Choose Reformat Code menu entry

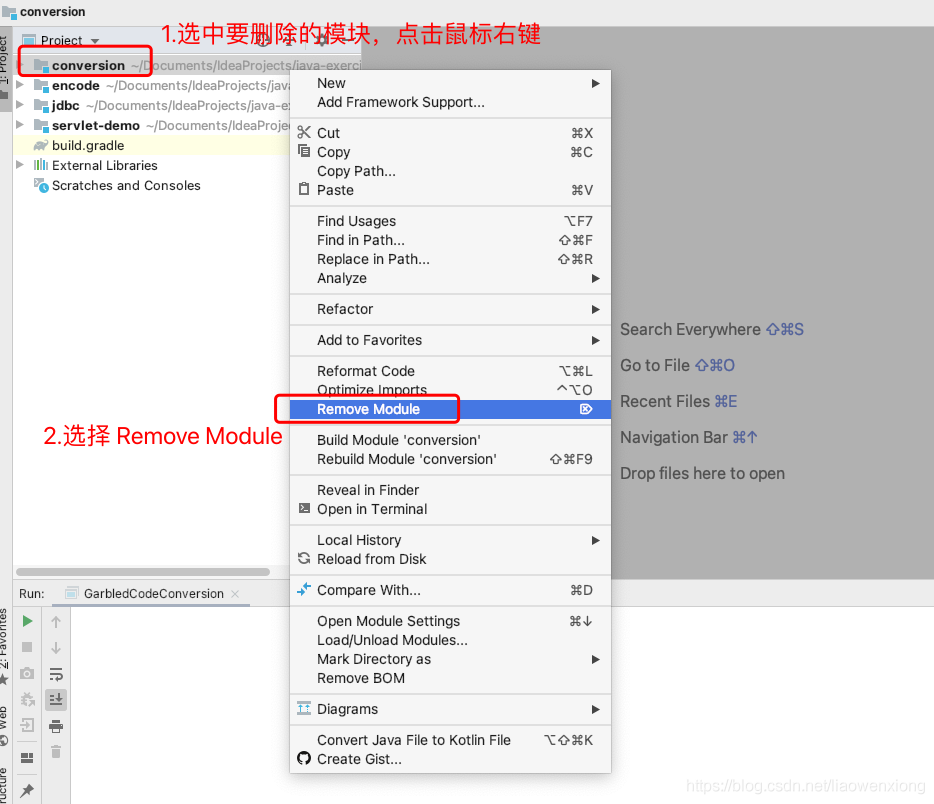click(450, 371)
